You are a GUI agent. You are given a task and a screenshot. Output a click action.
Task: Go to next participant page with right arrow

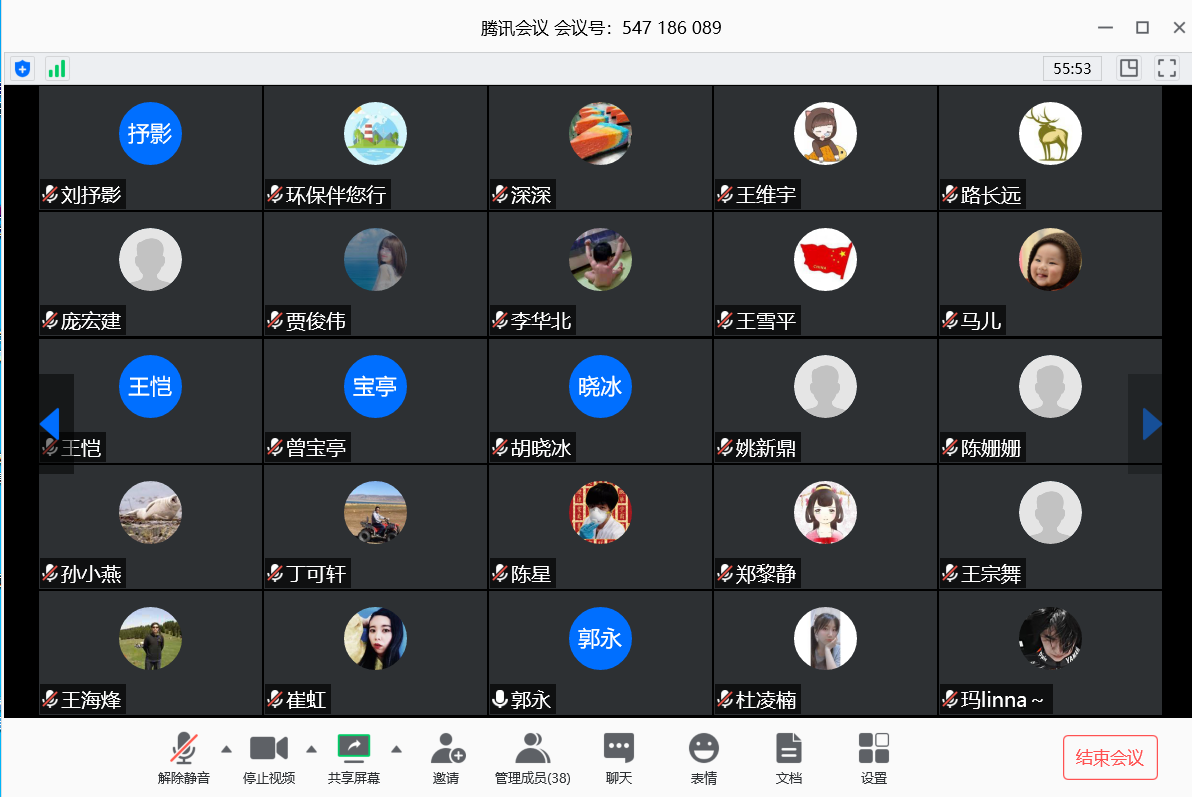(1151, 424)
